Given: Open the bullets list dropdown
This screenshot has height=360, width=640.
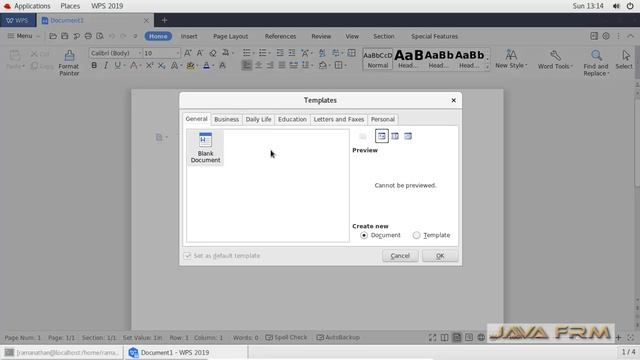Looking at the screenshot, I should tap(253, 53).
